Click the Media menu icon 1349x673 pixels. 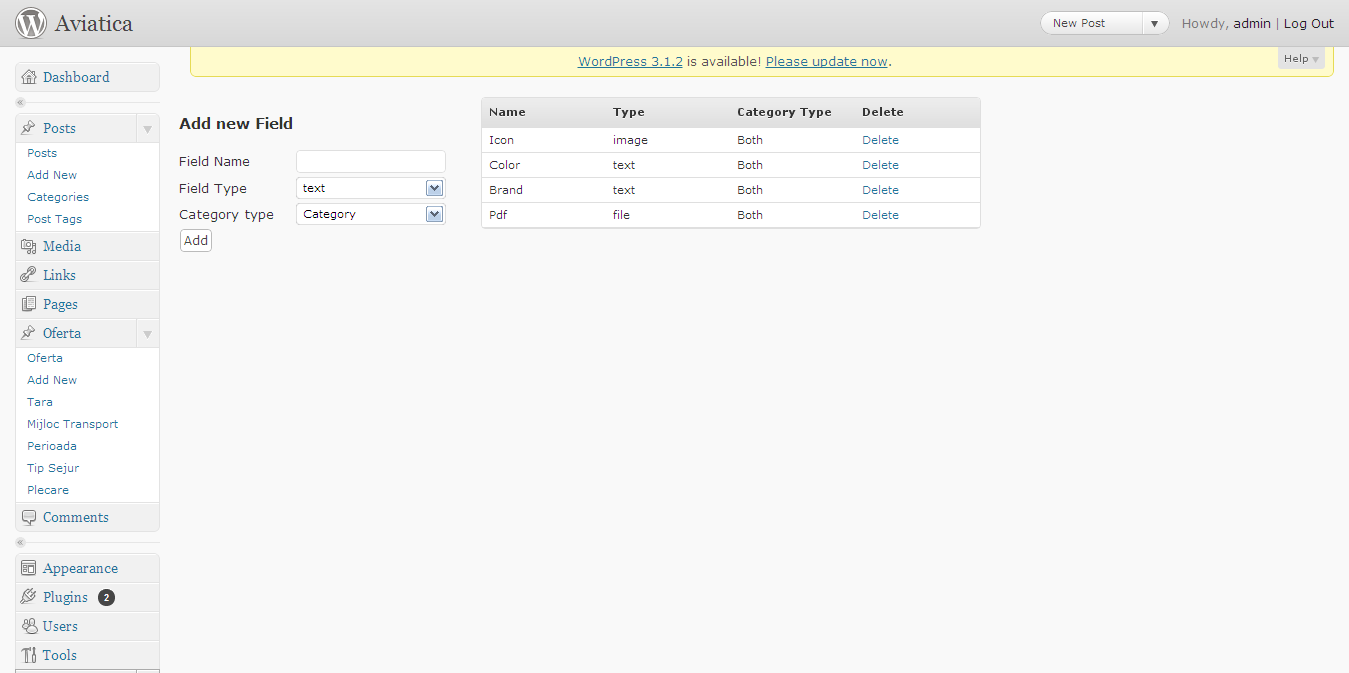(29, 247)
